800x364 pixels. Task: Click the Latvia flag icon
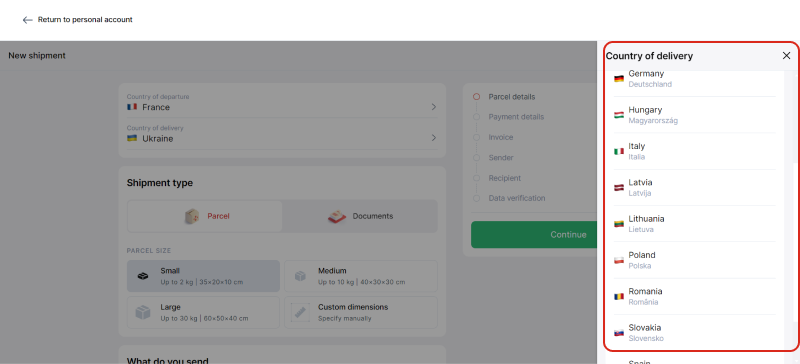tap(619, 187)
